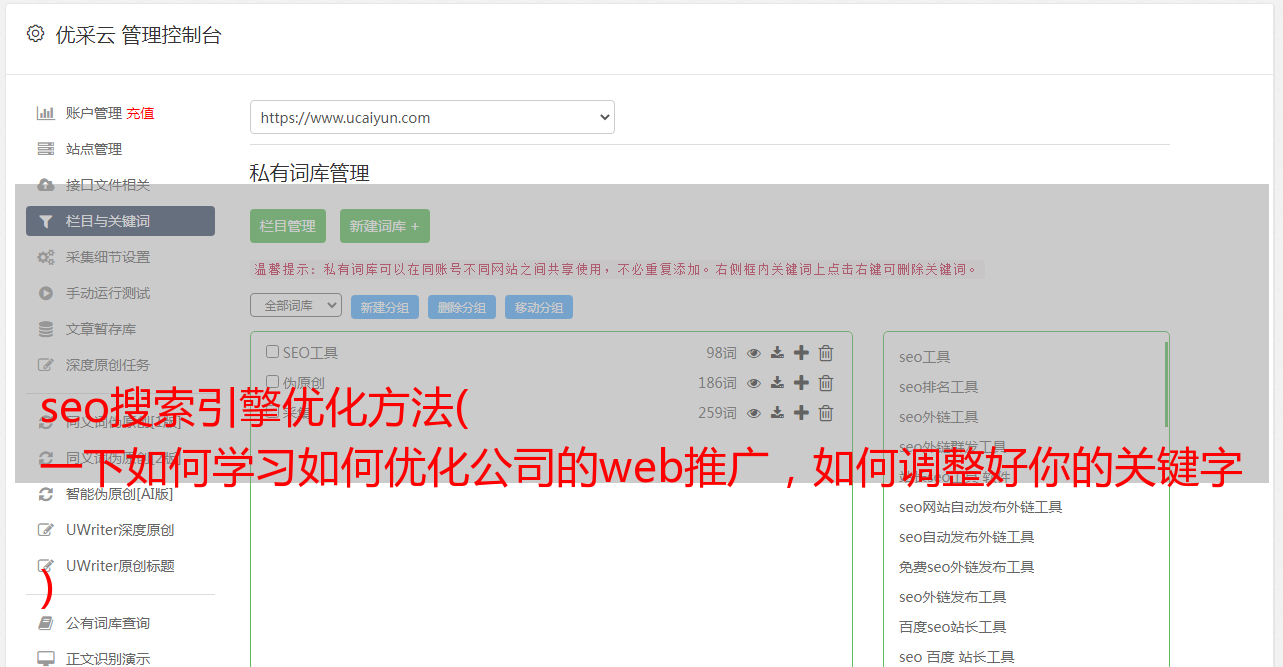The width and height of the screenshot is (1283, 667).
Task: Click the book icon for 公有词库查询
Action: (x=45, y=623)
